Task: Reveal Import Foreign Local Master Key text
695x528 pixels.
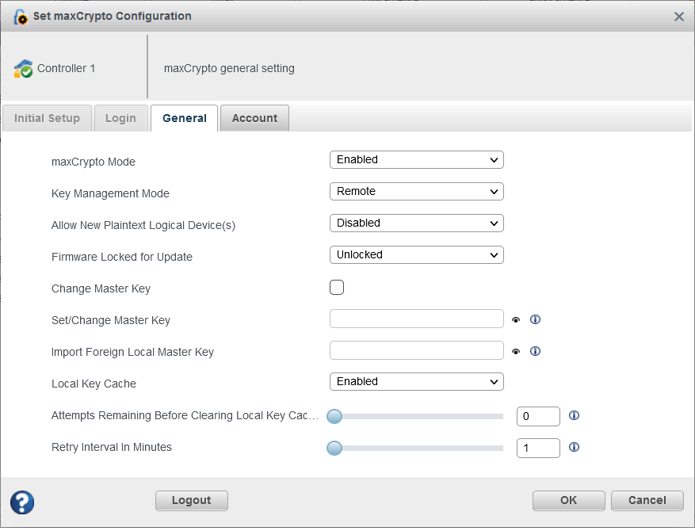Action: 516,352
